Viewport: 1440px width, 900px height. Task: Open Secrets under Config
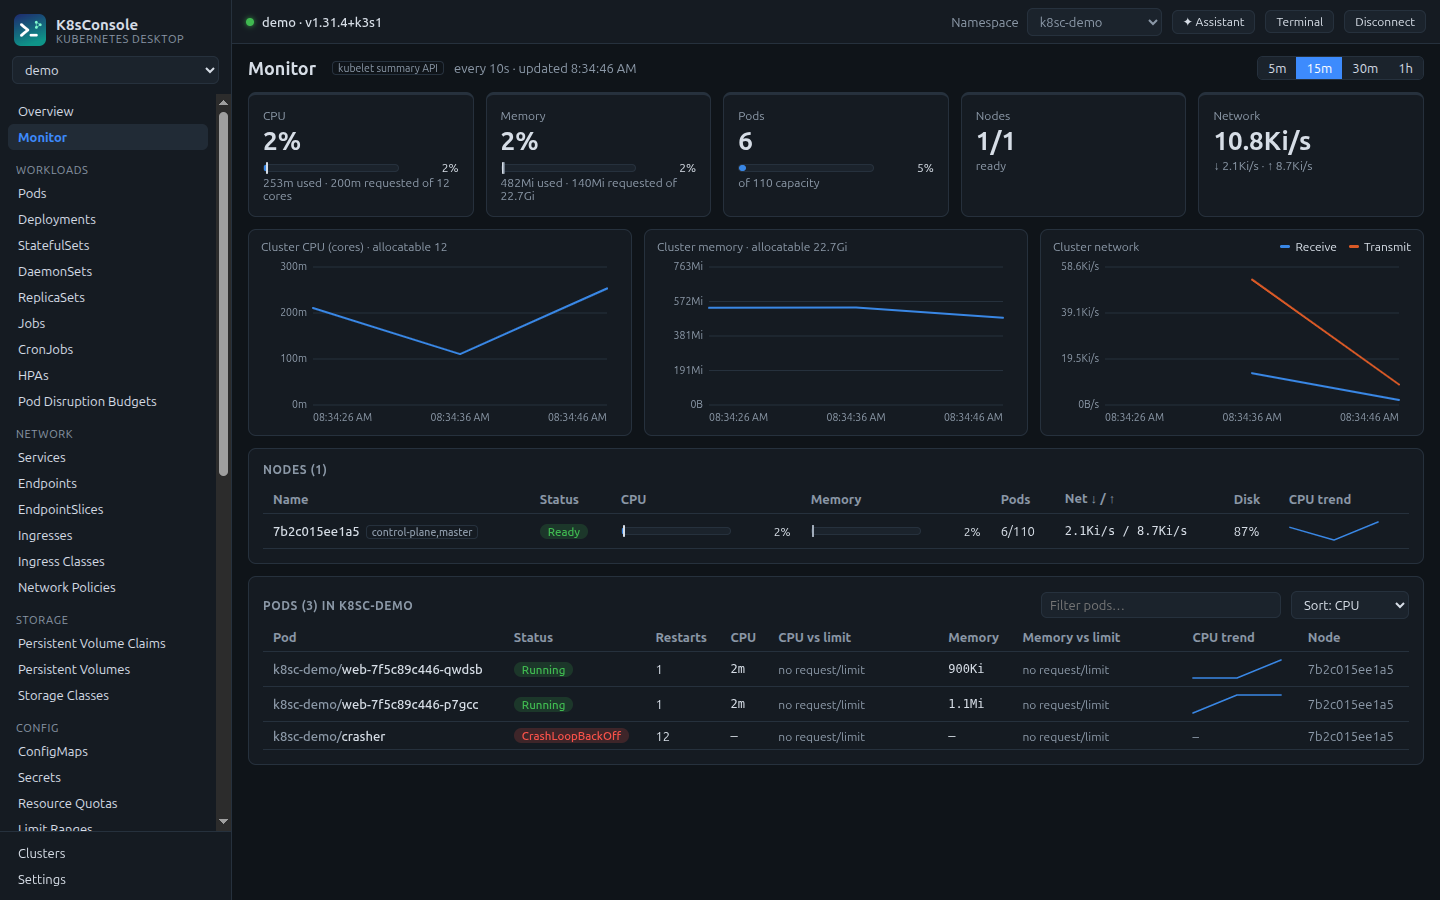coord(108,777)
